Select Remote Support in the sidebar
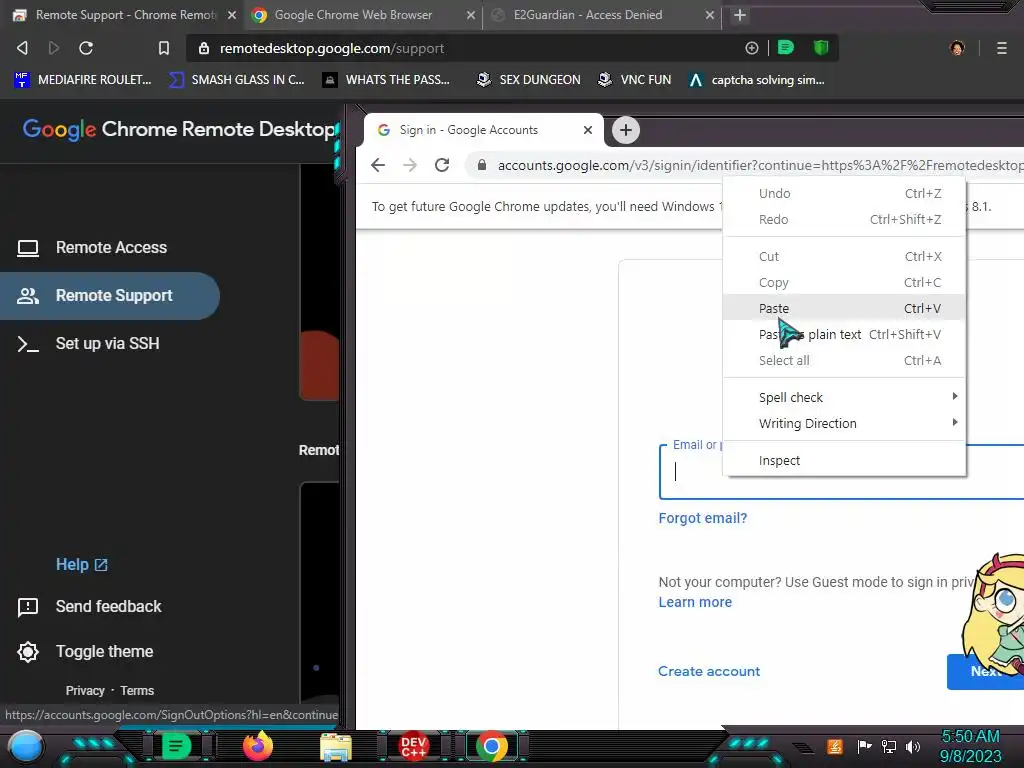This screenshot has height=768, width=1024. click(x=110, y=296)
